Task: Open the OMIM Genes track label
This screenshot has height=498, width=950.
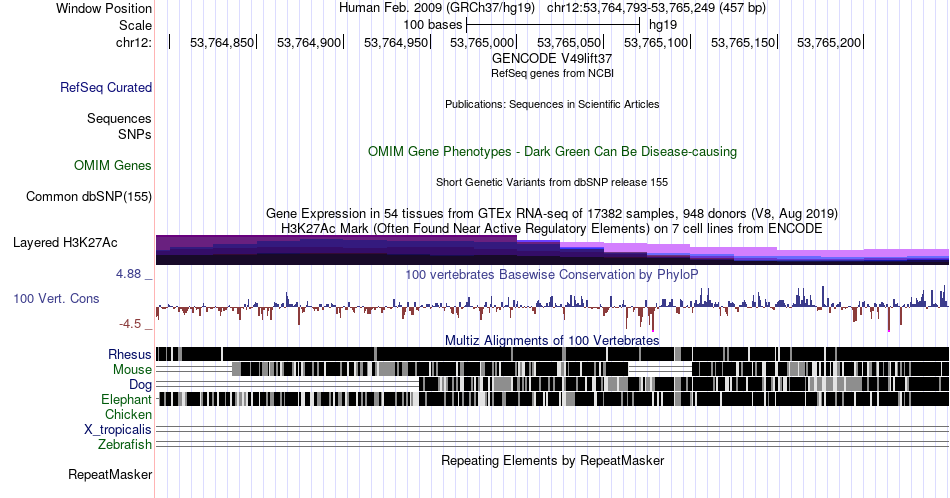Action: pos(113,165)
